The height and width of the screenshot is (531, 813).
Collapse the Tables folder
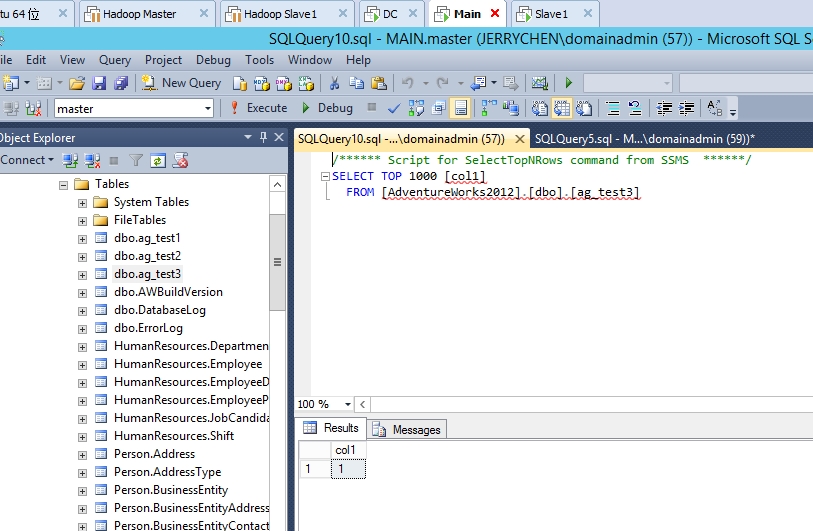(63, 185)
